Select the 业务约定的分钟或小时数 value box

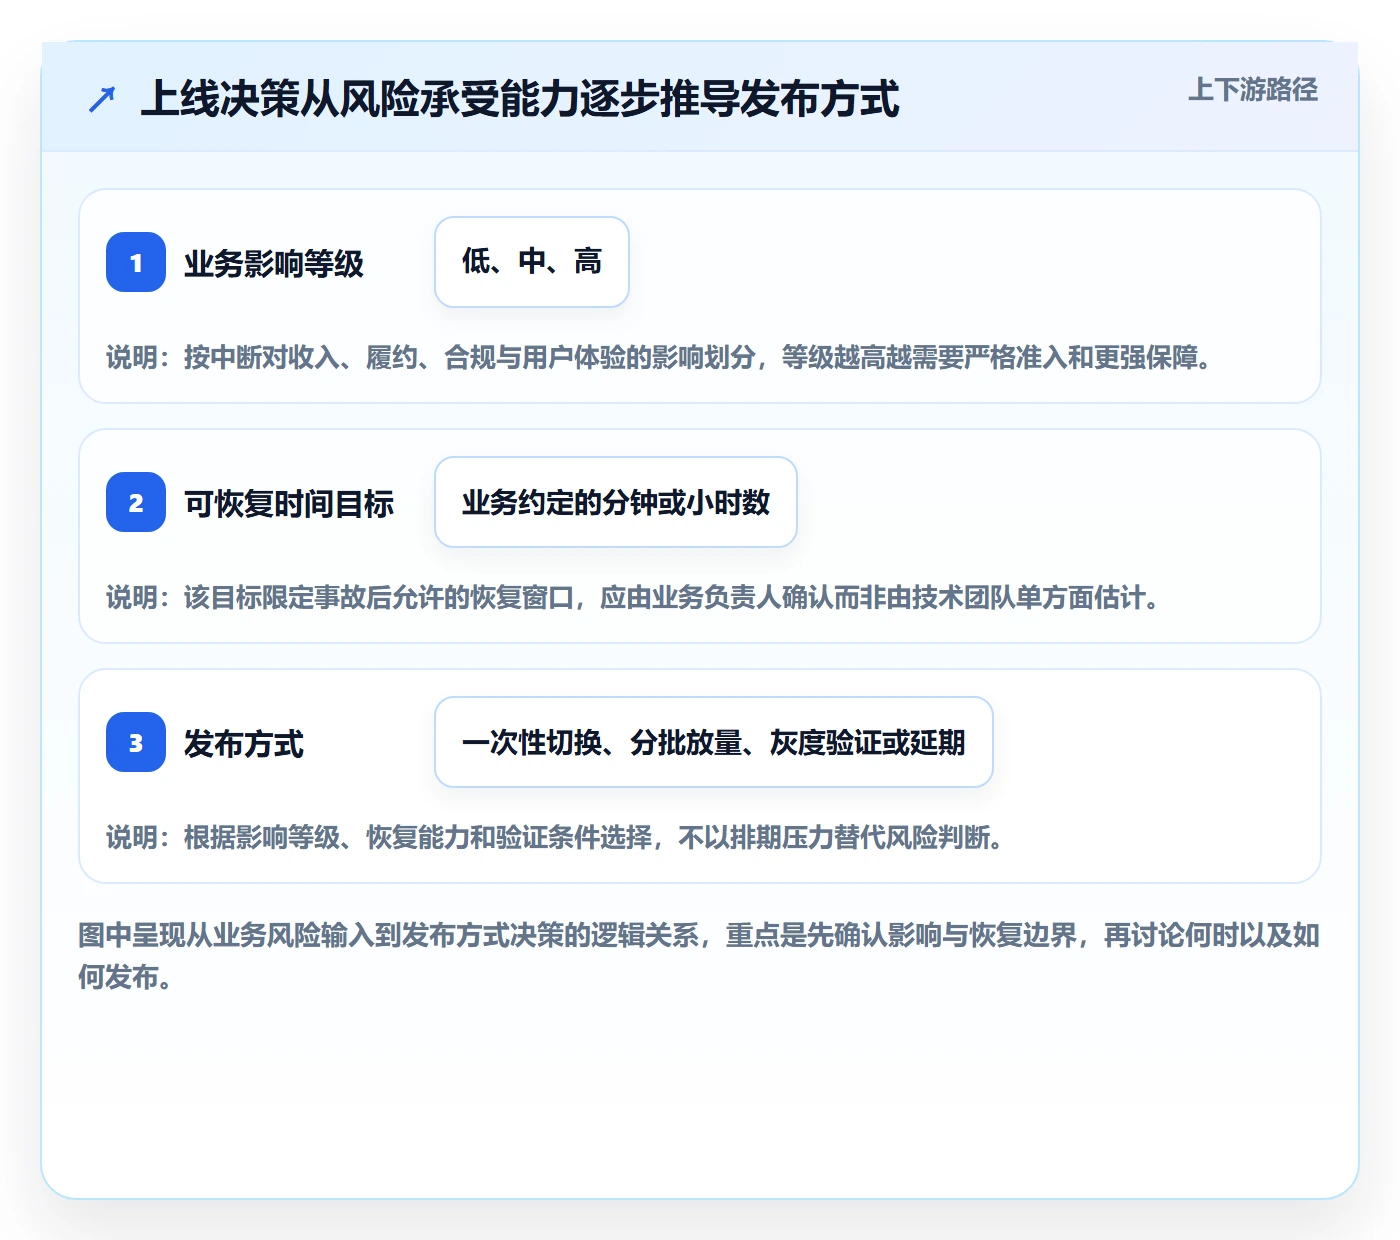coord(616,502)
